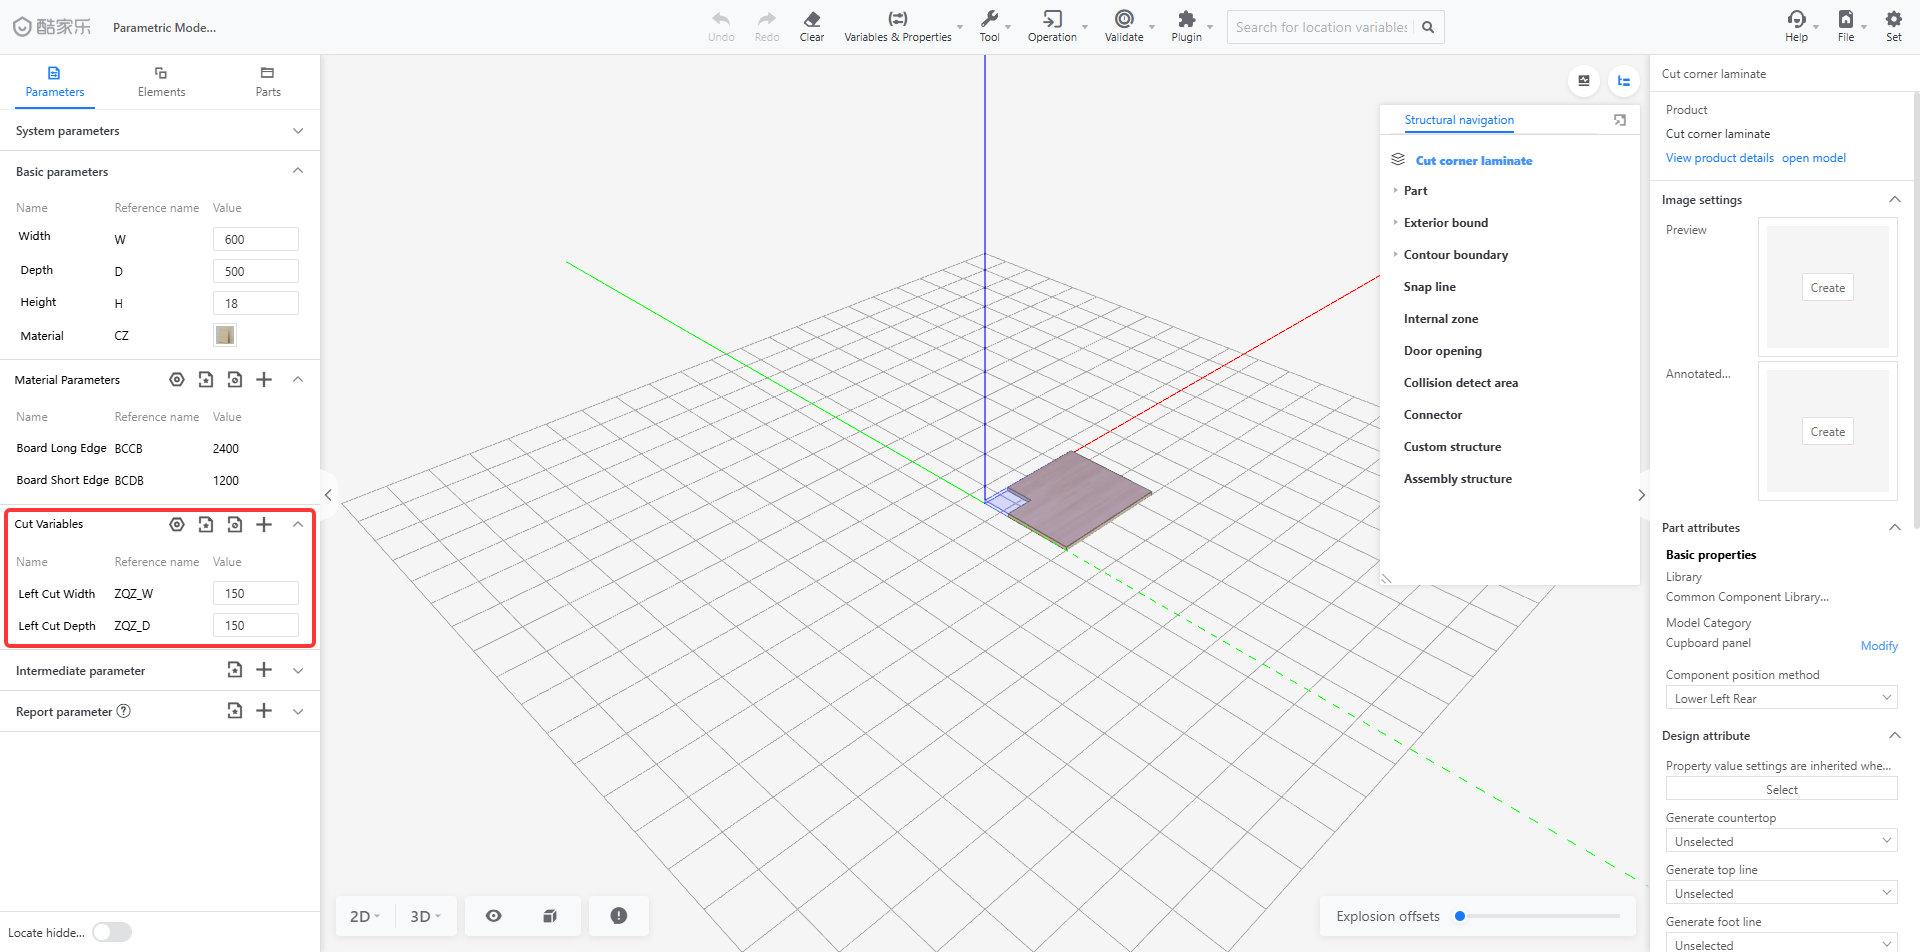This screenshot has width=1920, height=952.
Task: Click the Redo icon
Action: point(766,19)
